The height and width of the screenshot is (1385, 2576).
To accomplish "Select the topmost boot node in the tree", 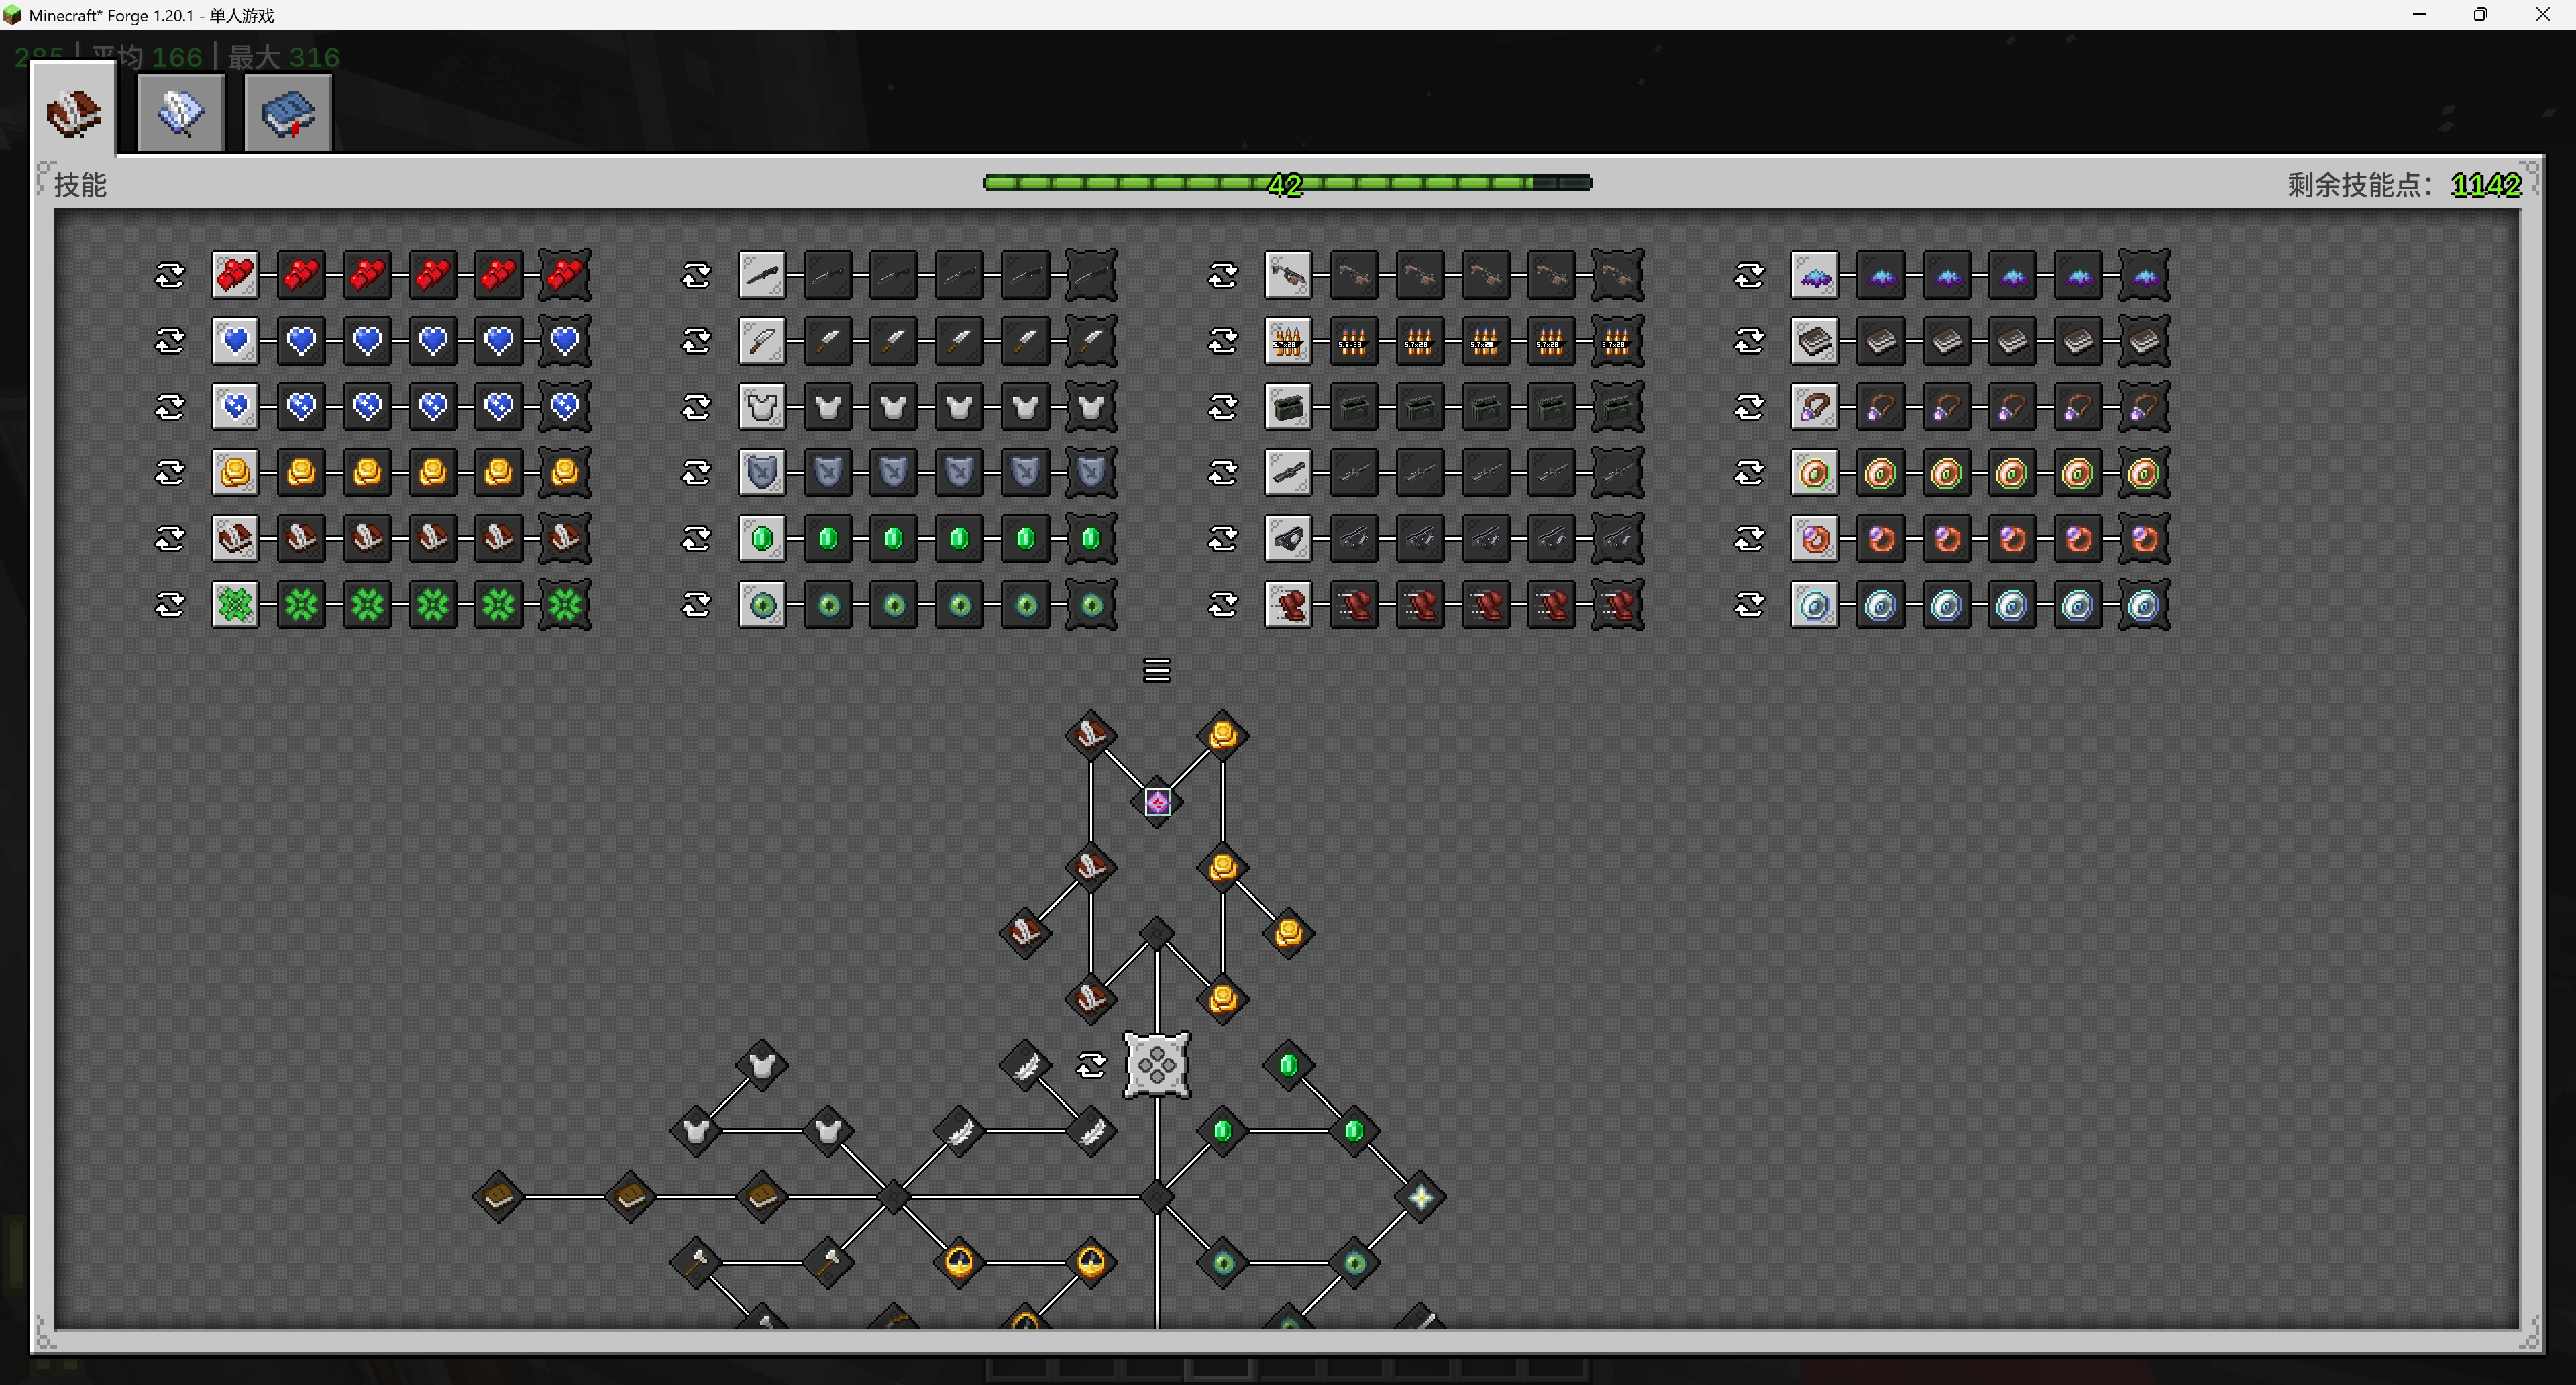I will pos(1091,736).
